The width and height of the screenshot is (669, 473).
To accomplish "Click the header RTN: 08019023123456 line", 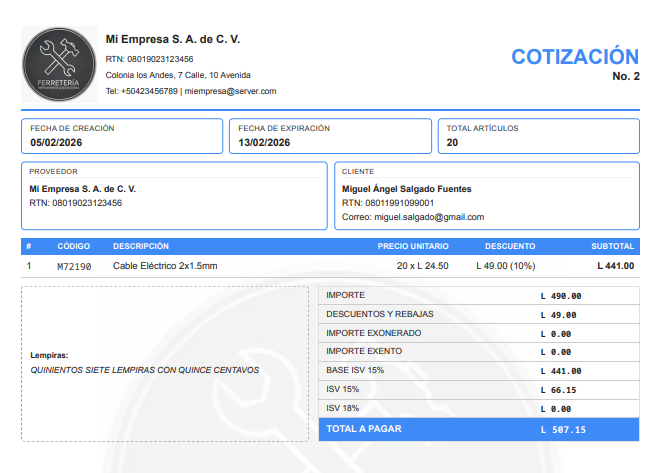I will (149, 59).
